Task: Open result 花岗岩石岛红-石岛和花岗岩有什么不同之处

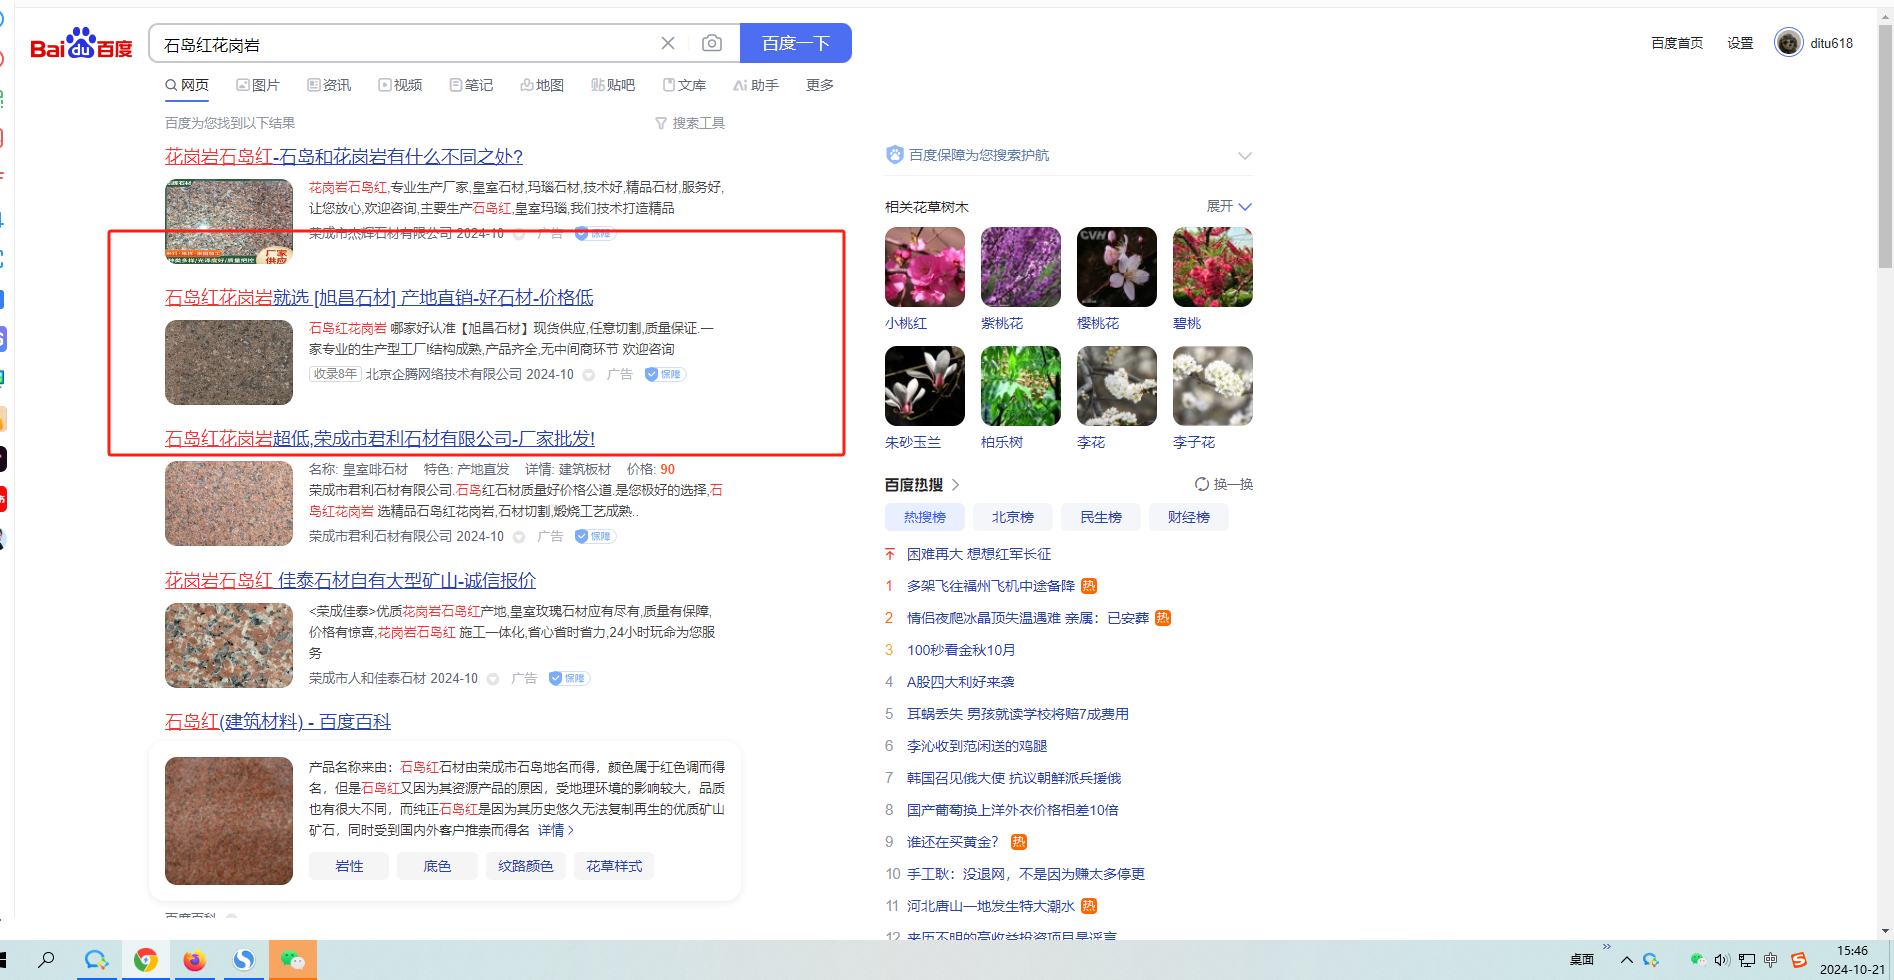Action: [344, 157]
